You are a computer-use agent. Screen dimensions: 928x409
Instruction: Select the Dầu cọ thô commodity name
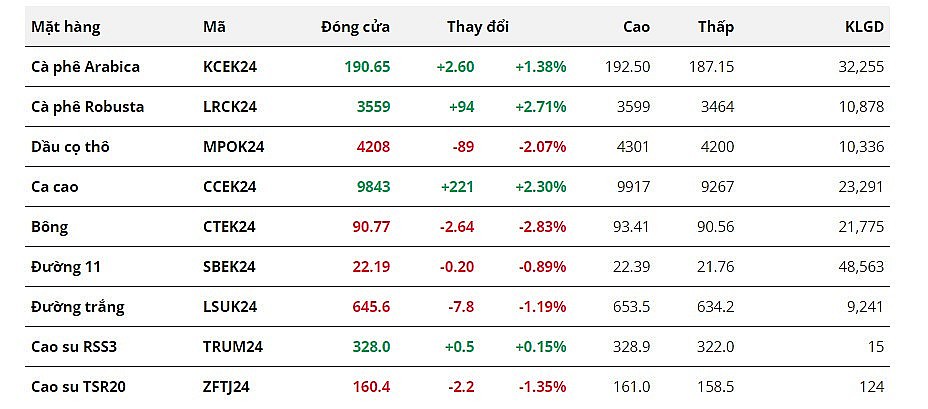[70, 147]
